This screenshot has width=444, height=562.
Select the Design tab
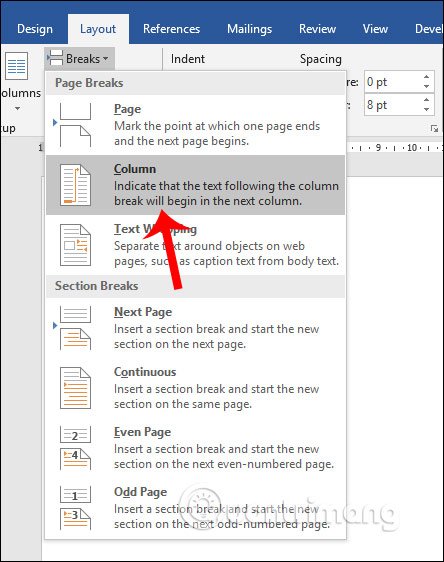(35, 29)
